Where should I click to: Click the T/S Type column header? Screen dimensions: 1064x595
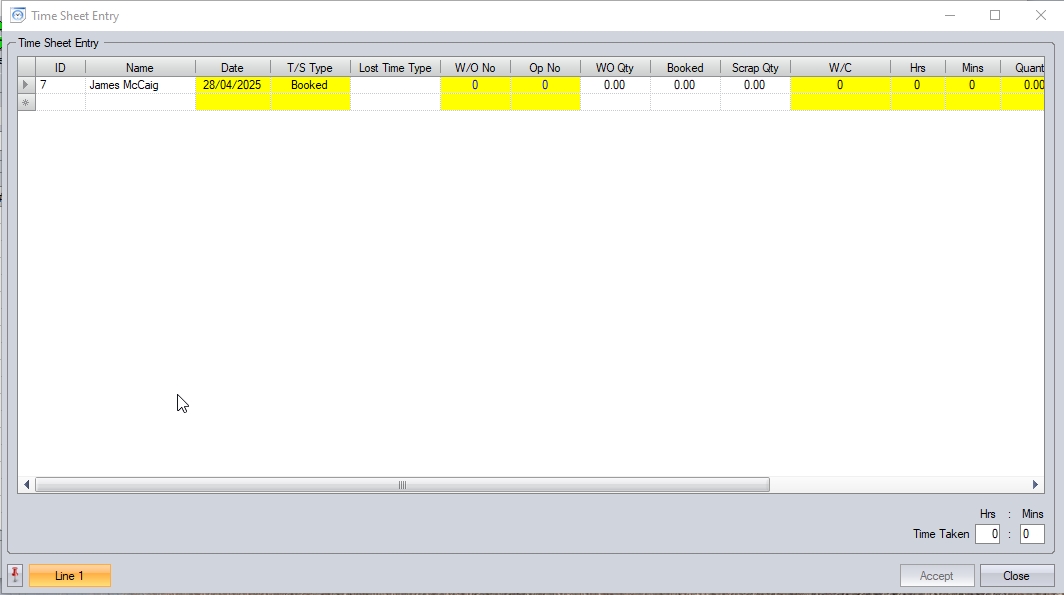[x=309, y=68]
